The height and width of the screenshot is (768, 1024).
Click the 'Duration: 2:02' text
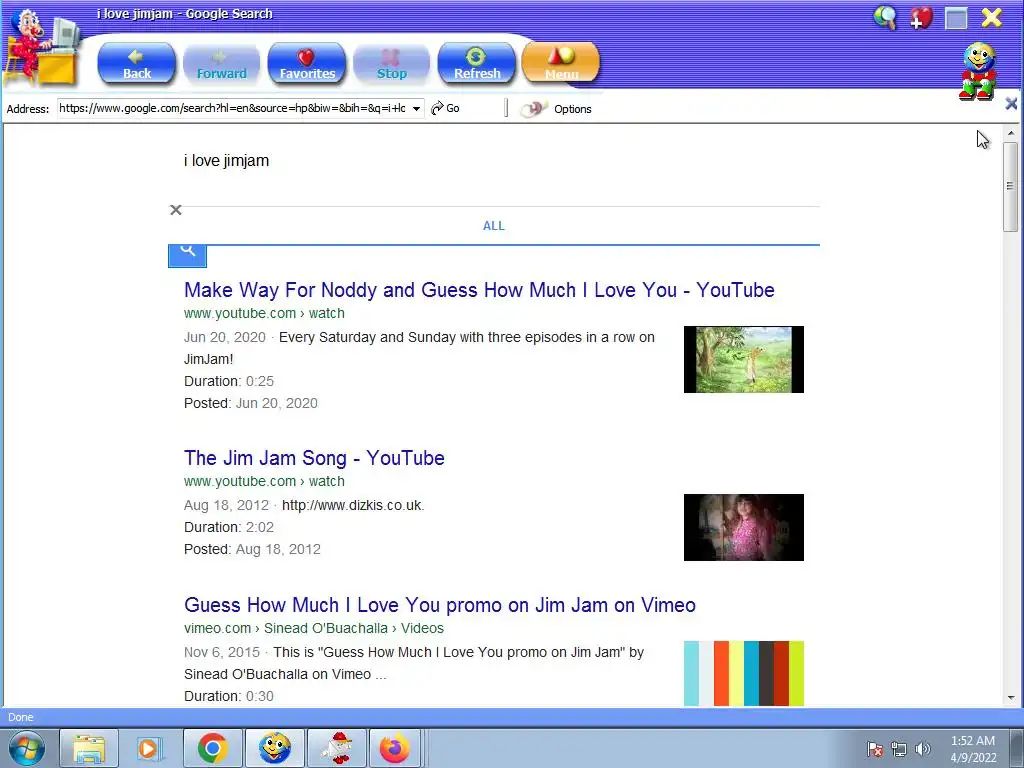tap(229, 527)
